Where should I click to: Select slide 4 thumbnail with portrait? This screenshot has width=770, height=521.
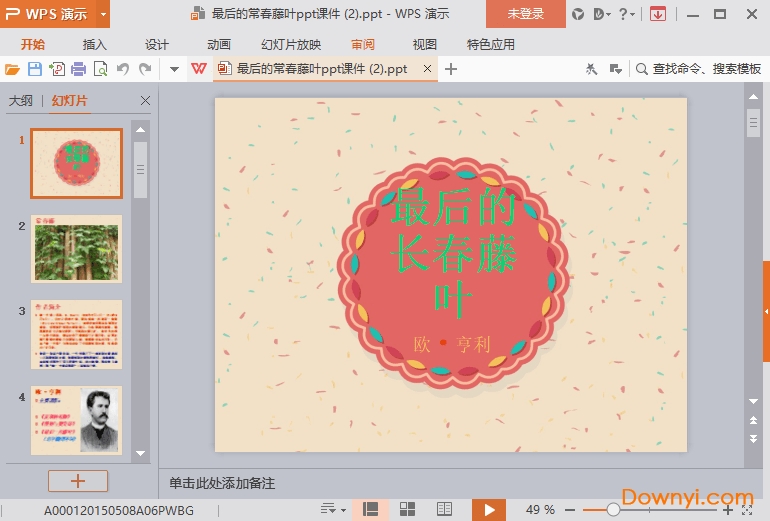(76, 420)
